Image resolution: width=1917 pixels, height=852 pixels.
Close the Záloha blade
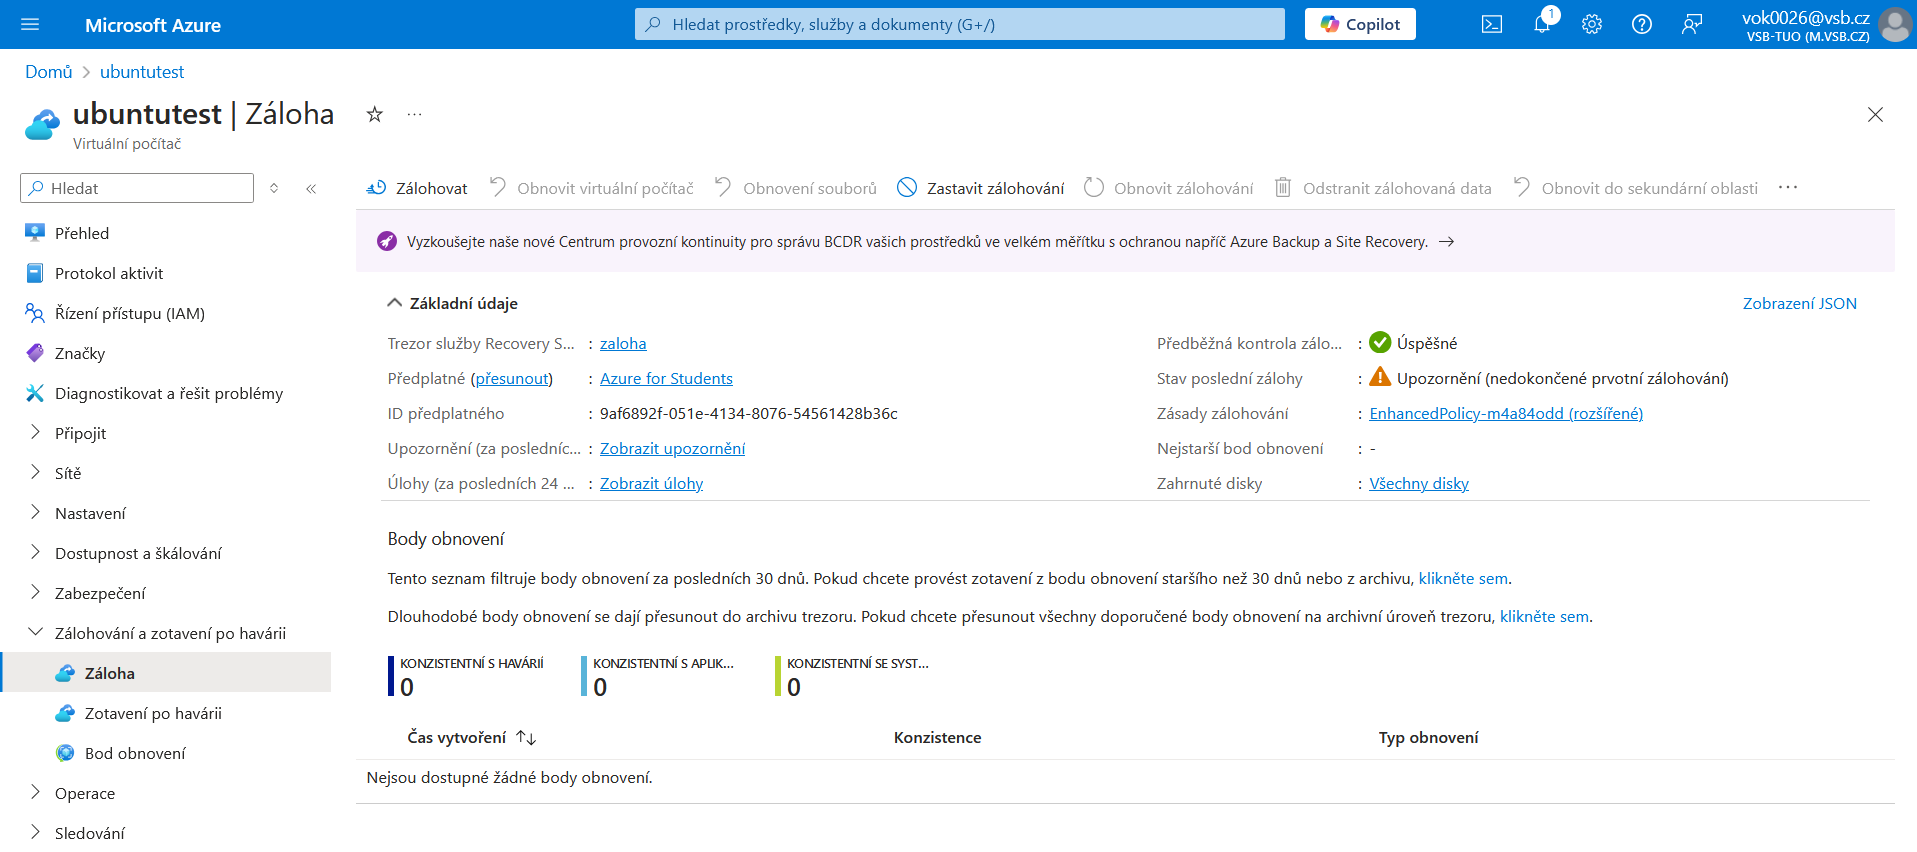(1875, 114)
